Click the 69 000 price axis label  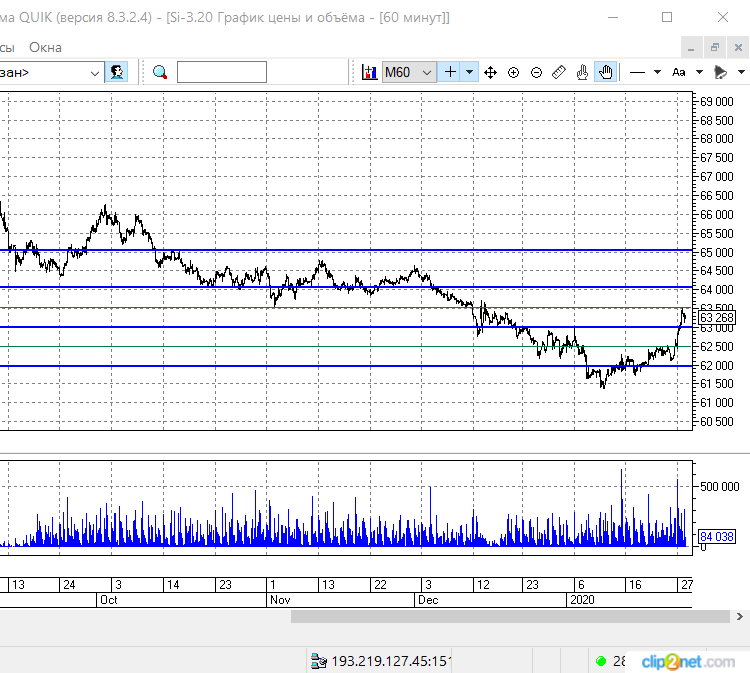click(x=717, y=101)
